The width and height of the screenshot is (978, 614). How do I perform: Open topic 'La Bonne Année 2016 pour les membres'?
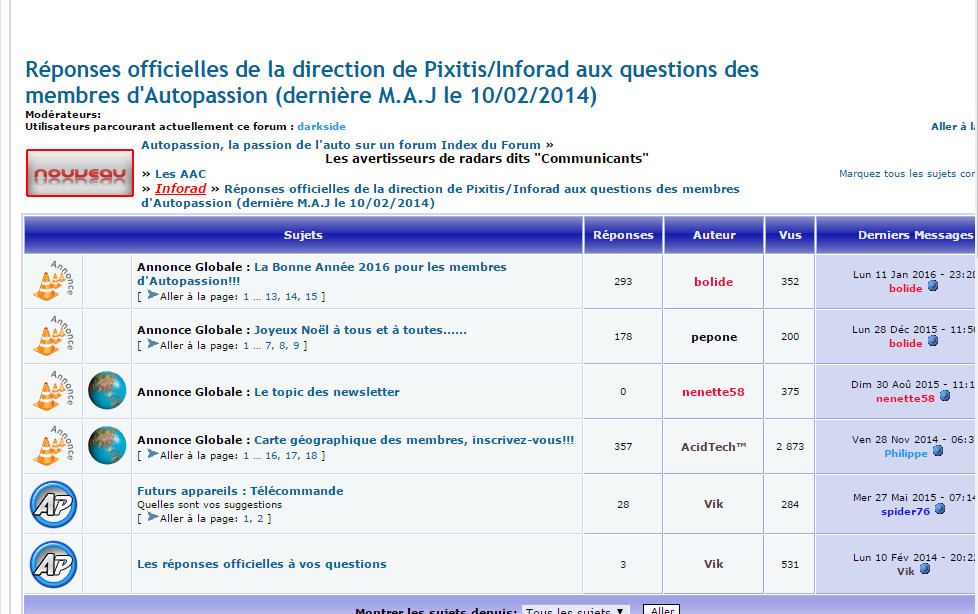[x=322, y=274]
